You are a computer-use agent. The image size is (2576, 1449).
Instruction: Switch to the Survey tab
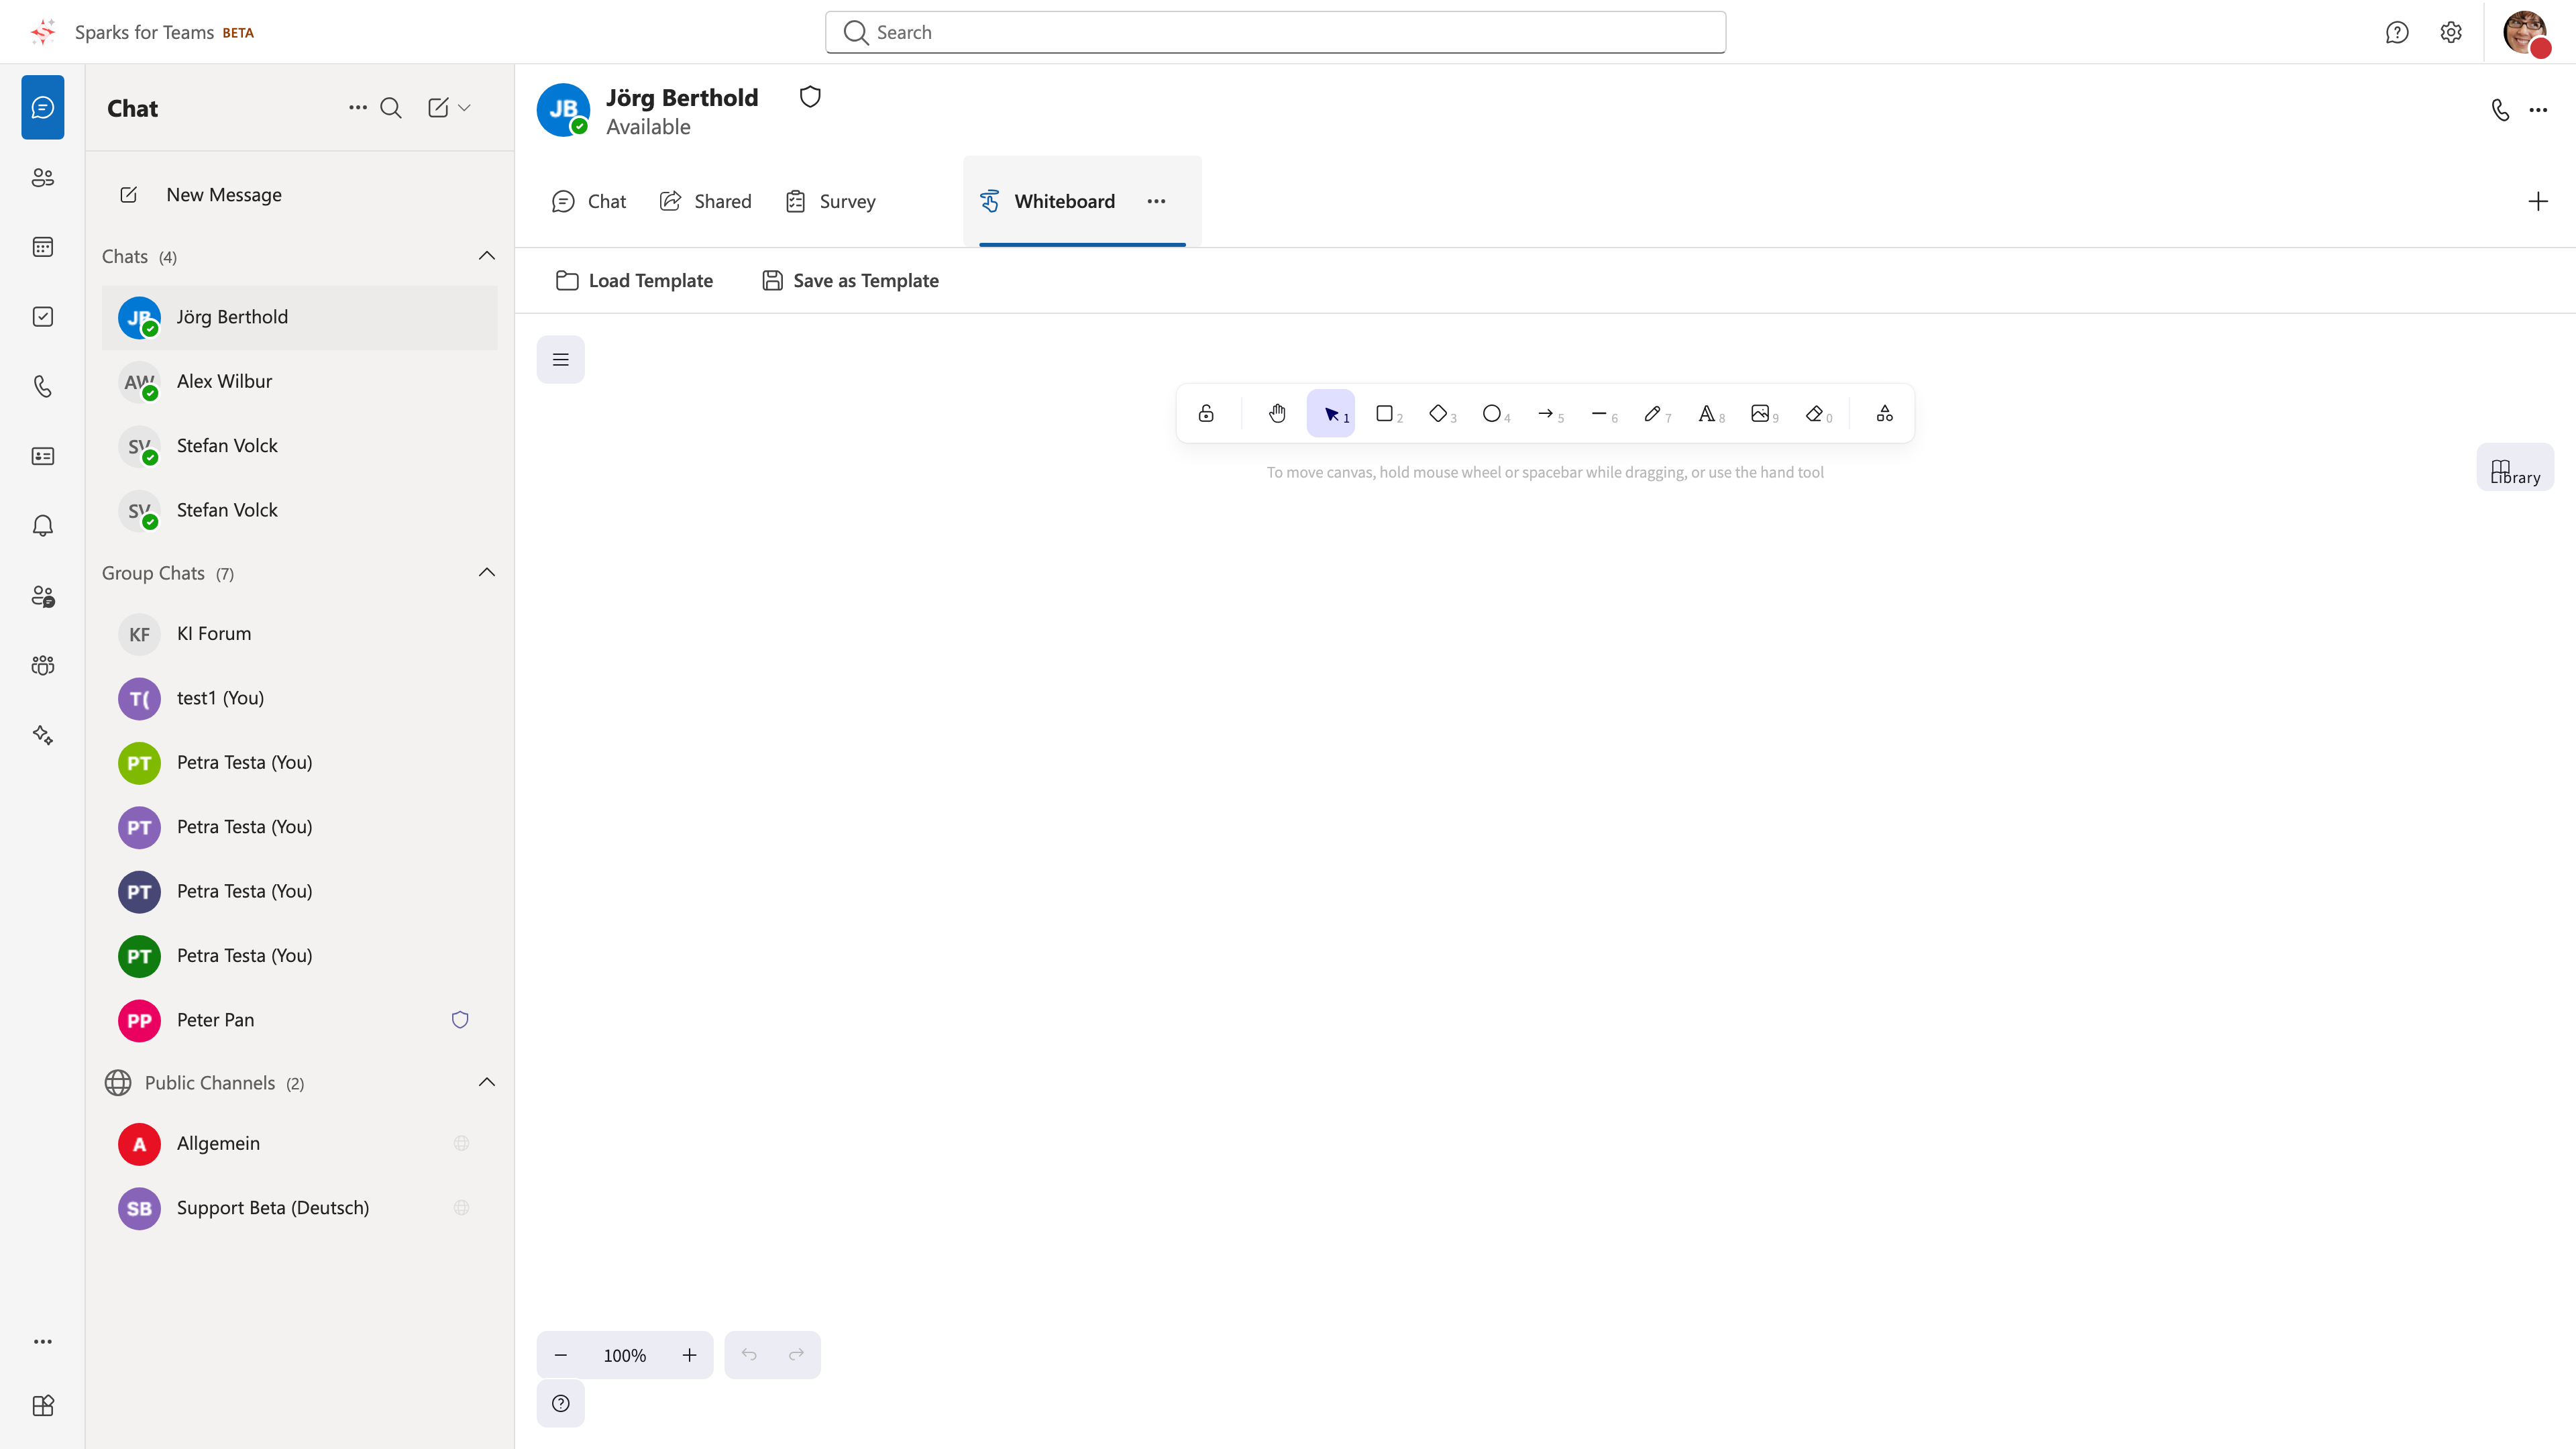830,201
